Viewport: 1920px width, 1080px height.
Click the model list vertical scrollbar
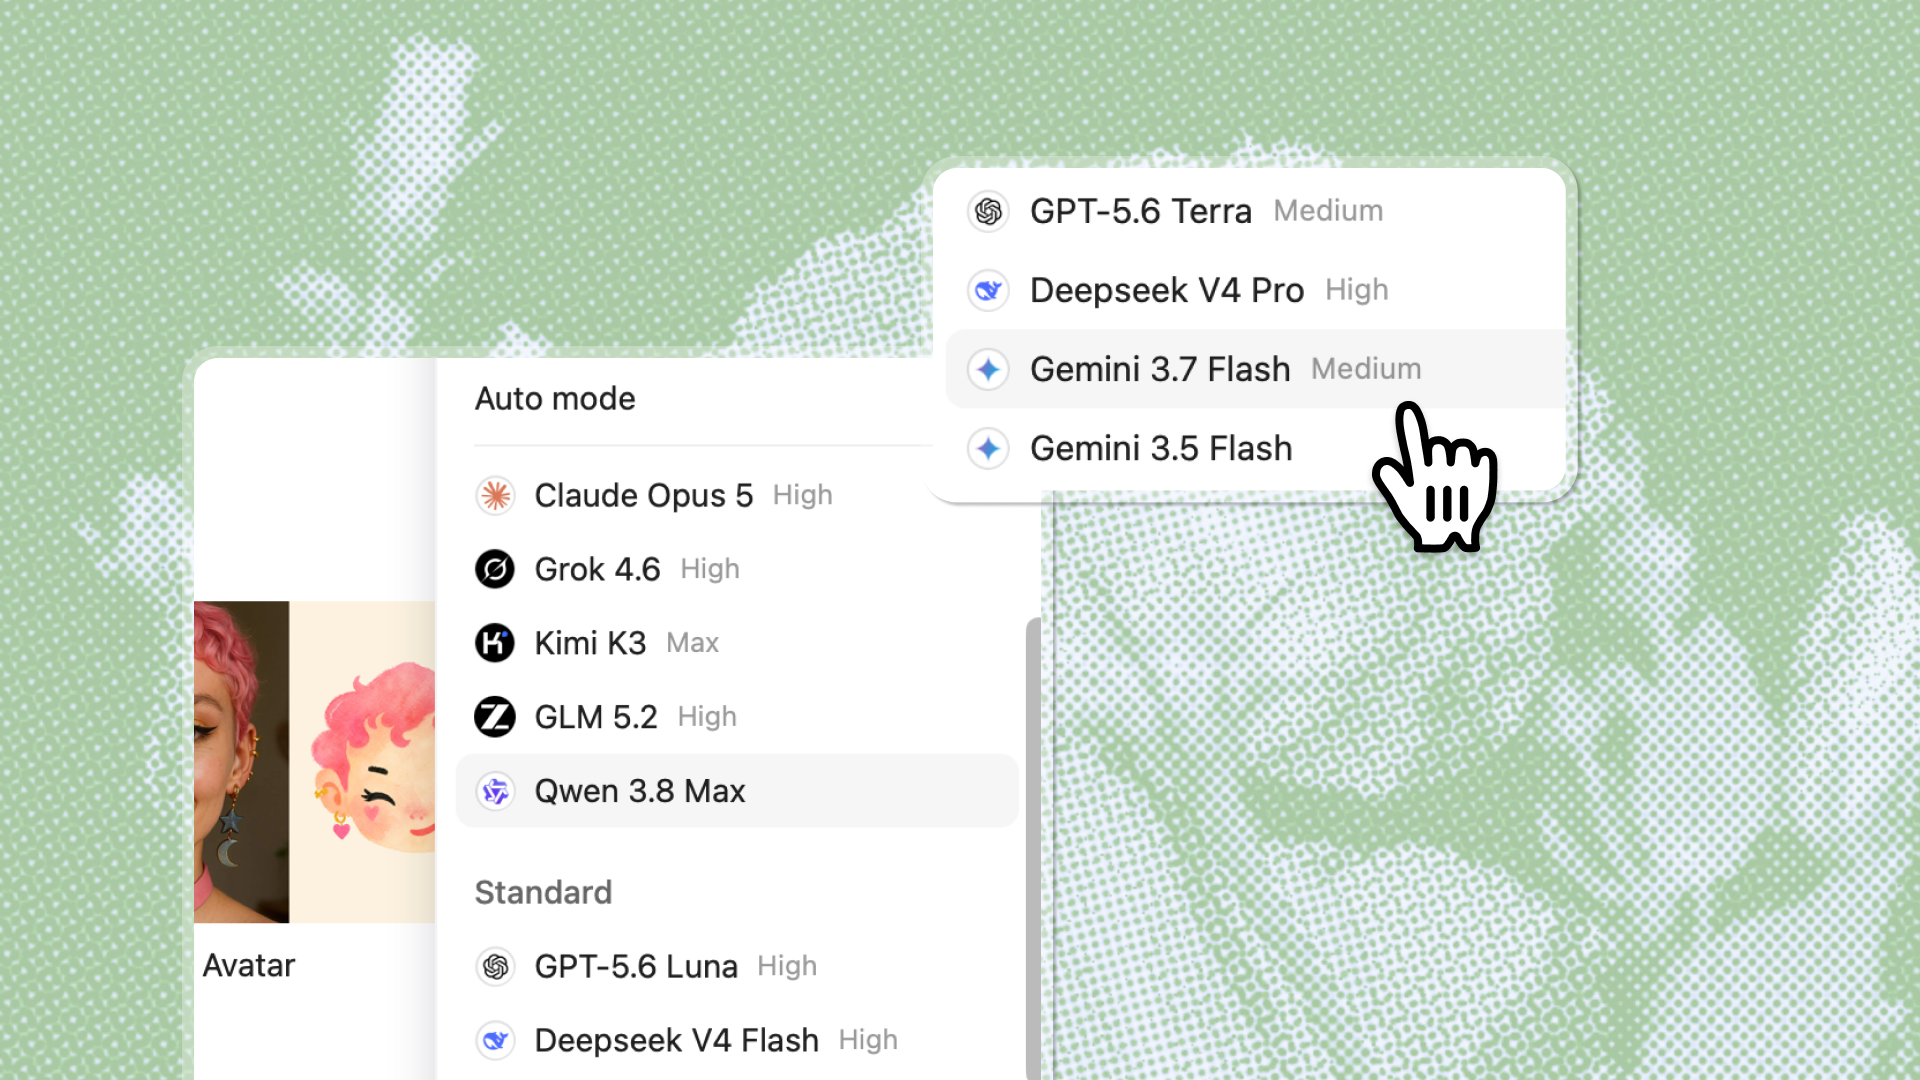point(1033,848)
